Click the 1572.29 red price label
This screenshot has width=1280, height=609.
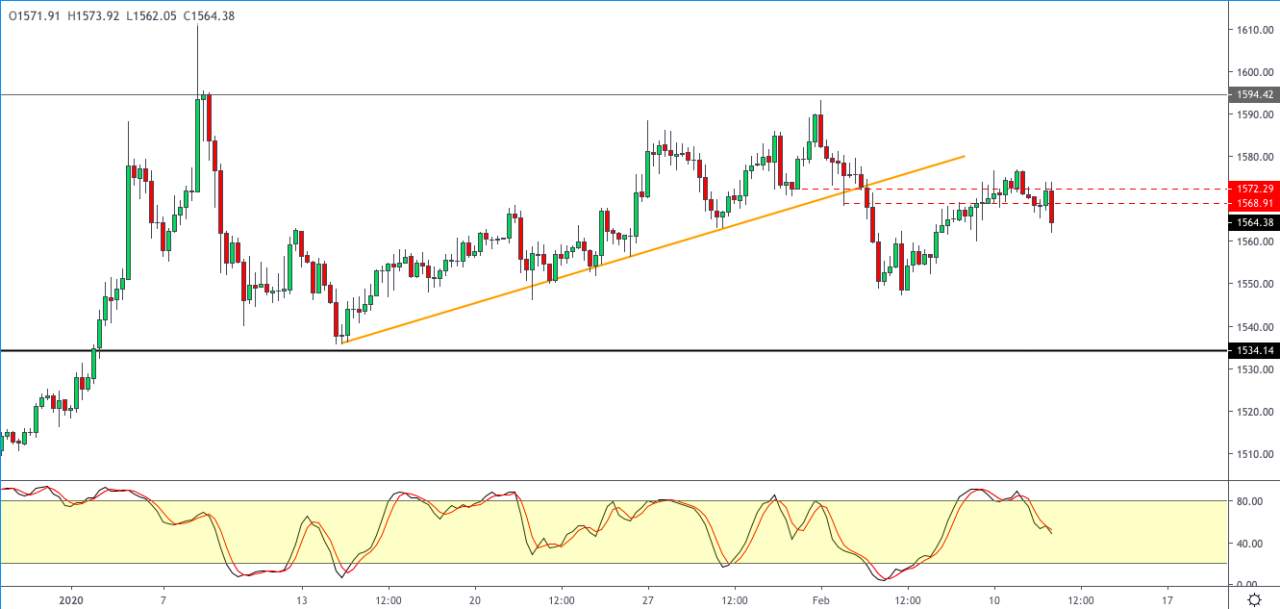point(1254,188)
